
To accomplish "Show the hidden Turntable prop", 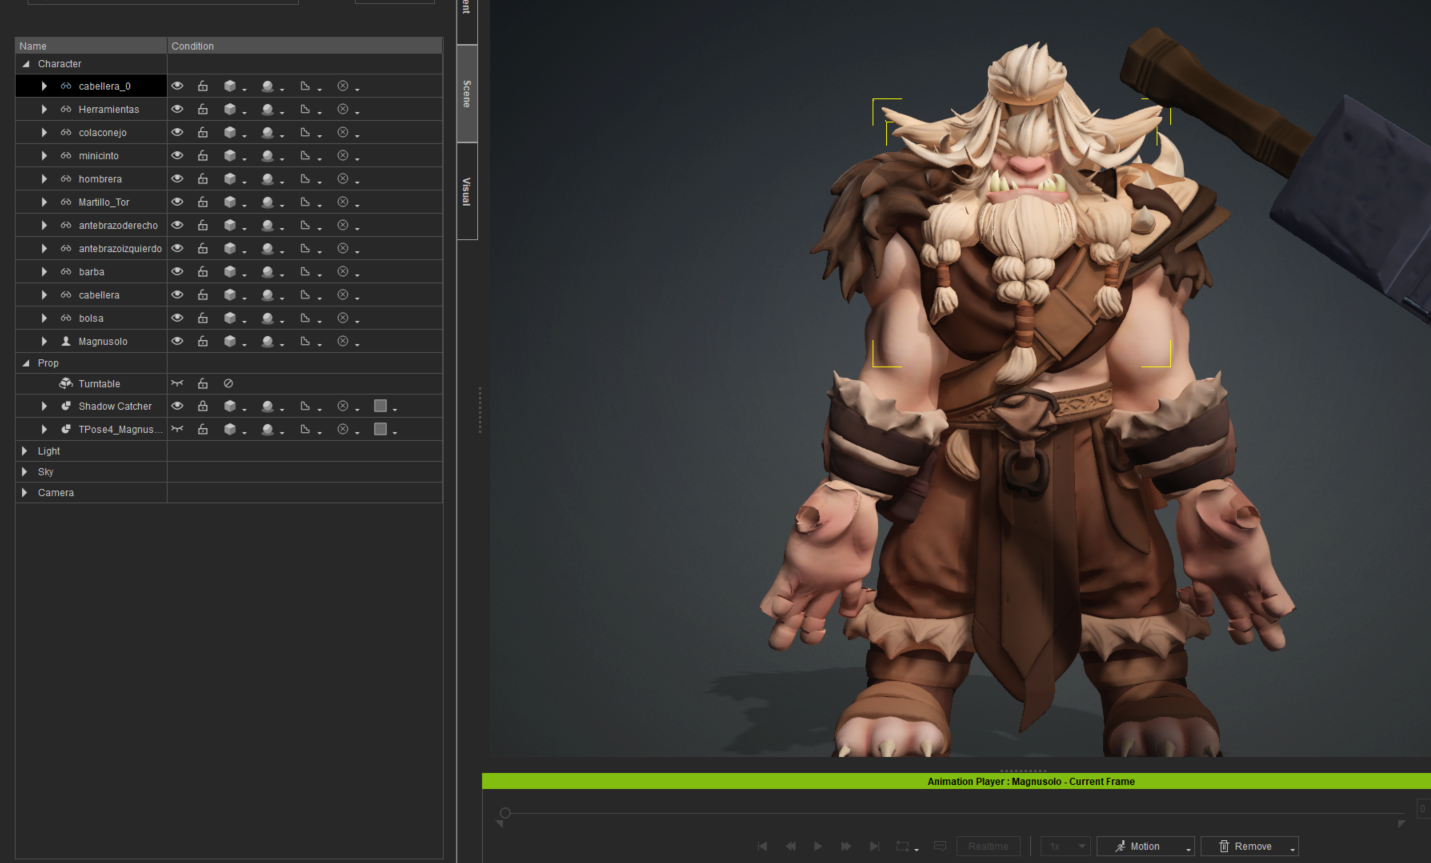I will (177, 384).
